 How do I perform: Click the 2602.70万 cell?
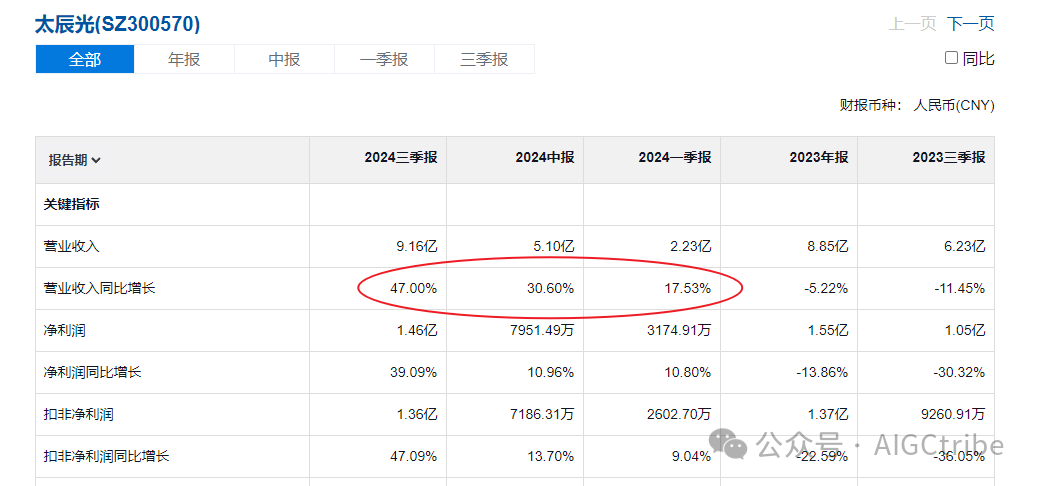(x=679, y=415)
